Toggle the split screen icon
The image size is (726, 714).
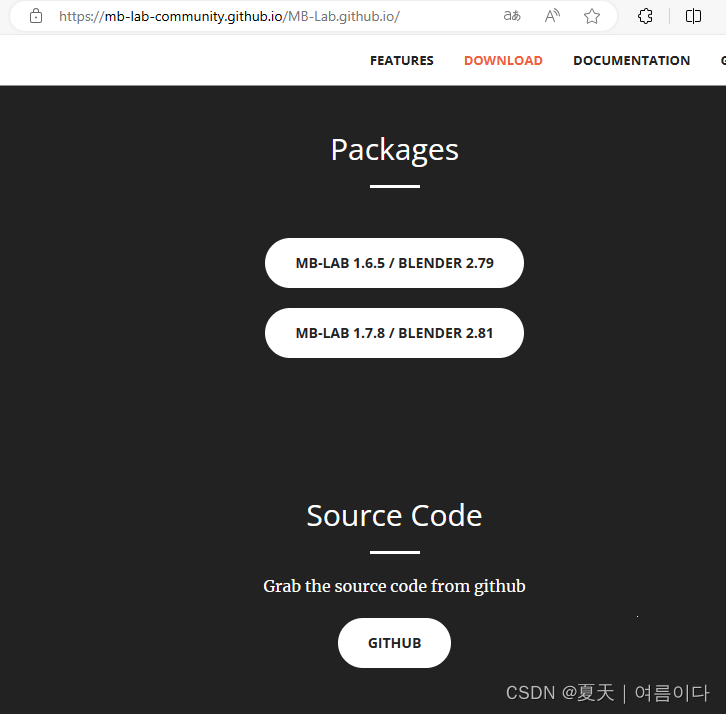693,16
